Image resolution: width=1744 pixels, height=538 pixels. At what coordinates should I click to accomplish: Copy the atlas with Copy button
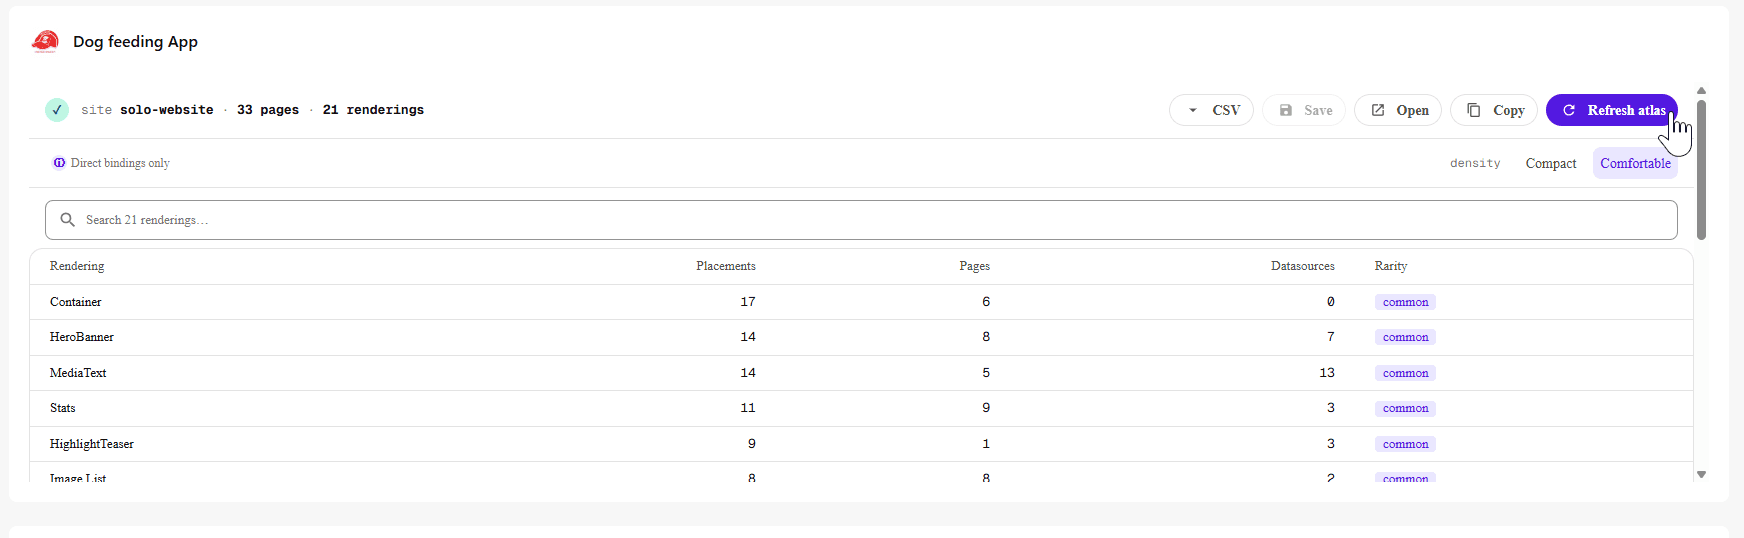(x=1494, y=110)
